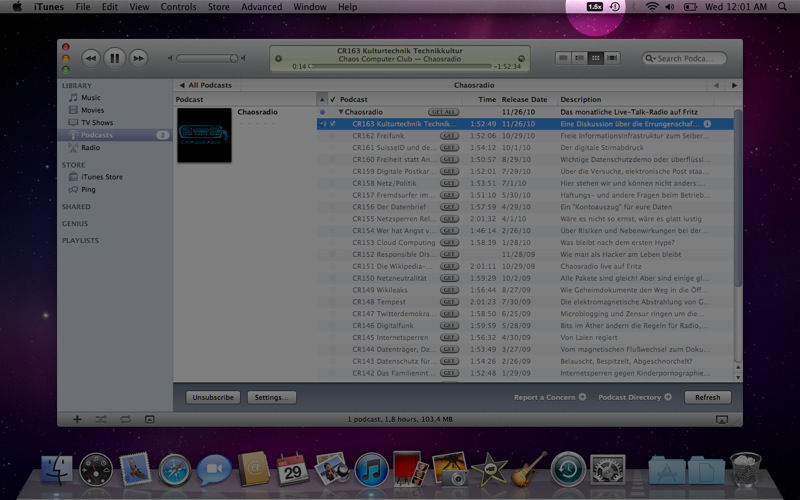Go to next page with right arrow
This screenshot has width=800, height=500.
(734, 85)
